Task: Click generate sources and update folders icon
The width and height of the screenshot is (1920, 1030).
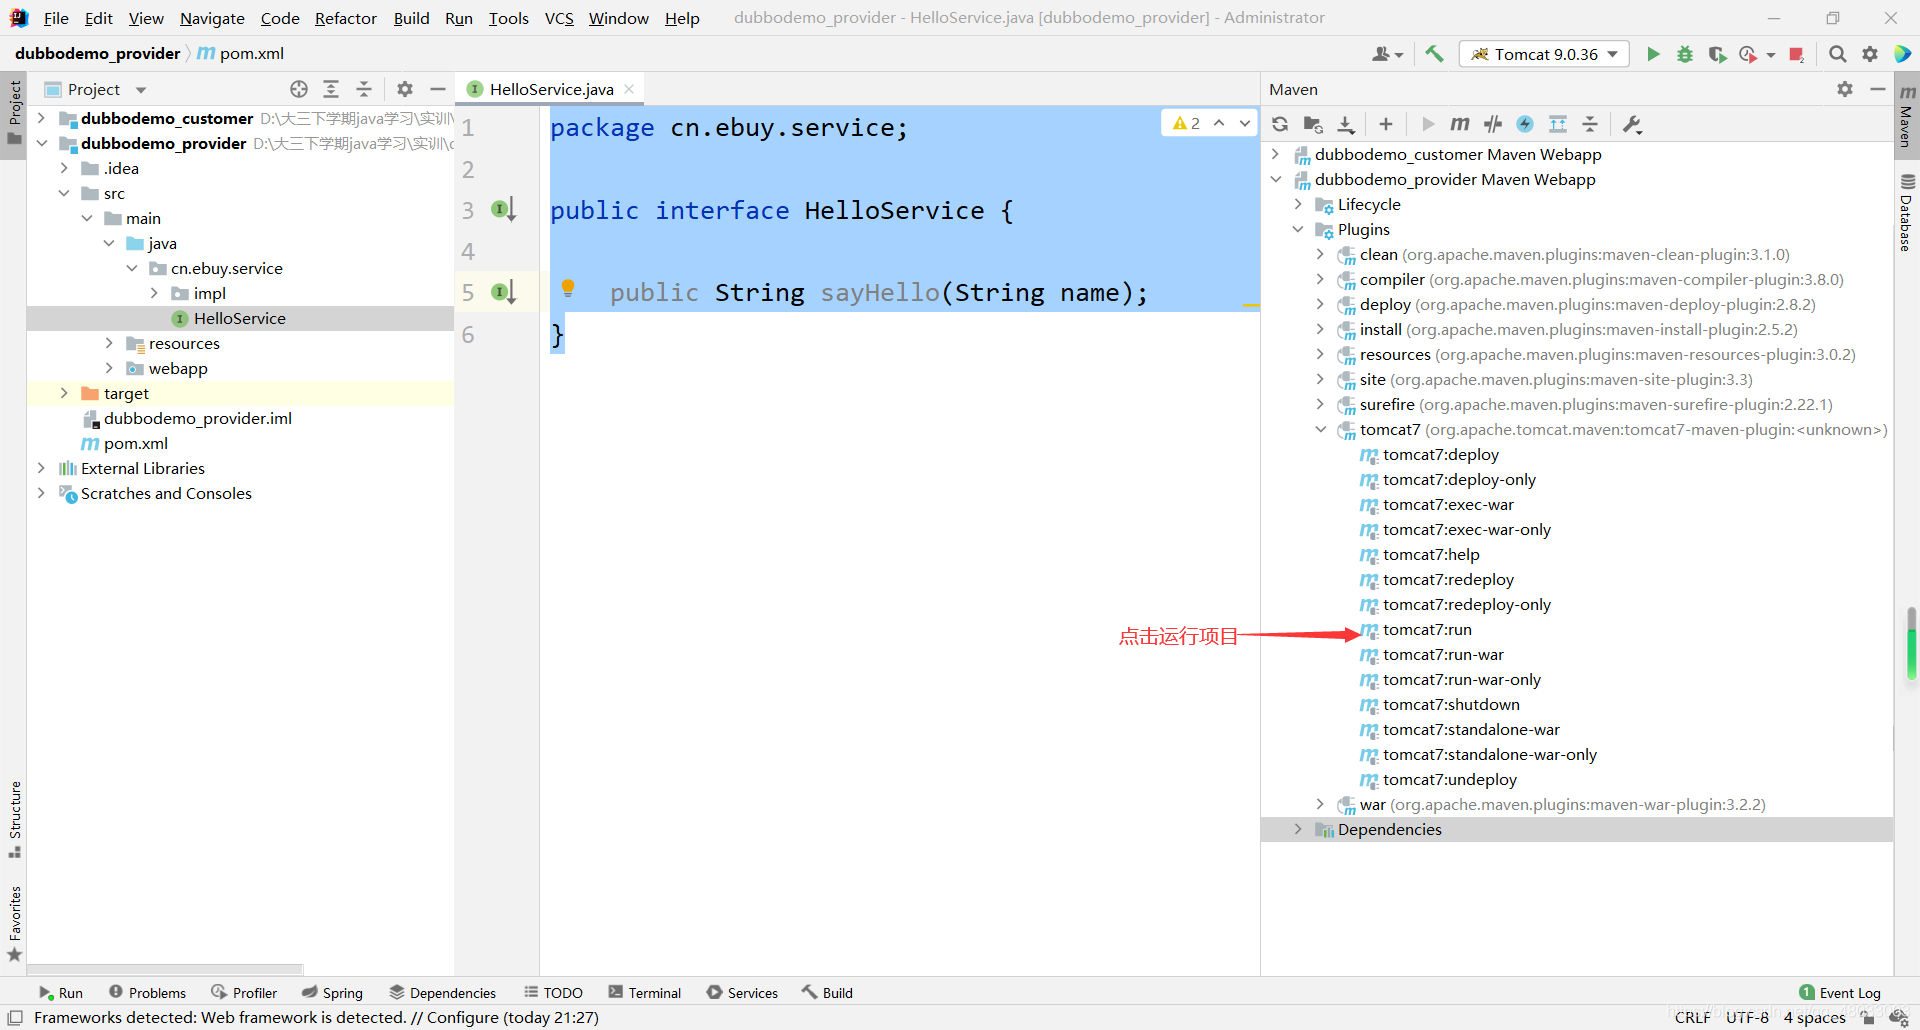Action: point(1313,124)
